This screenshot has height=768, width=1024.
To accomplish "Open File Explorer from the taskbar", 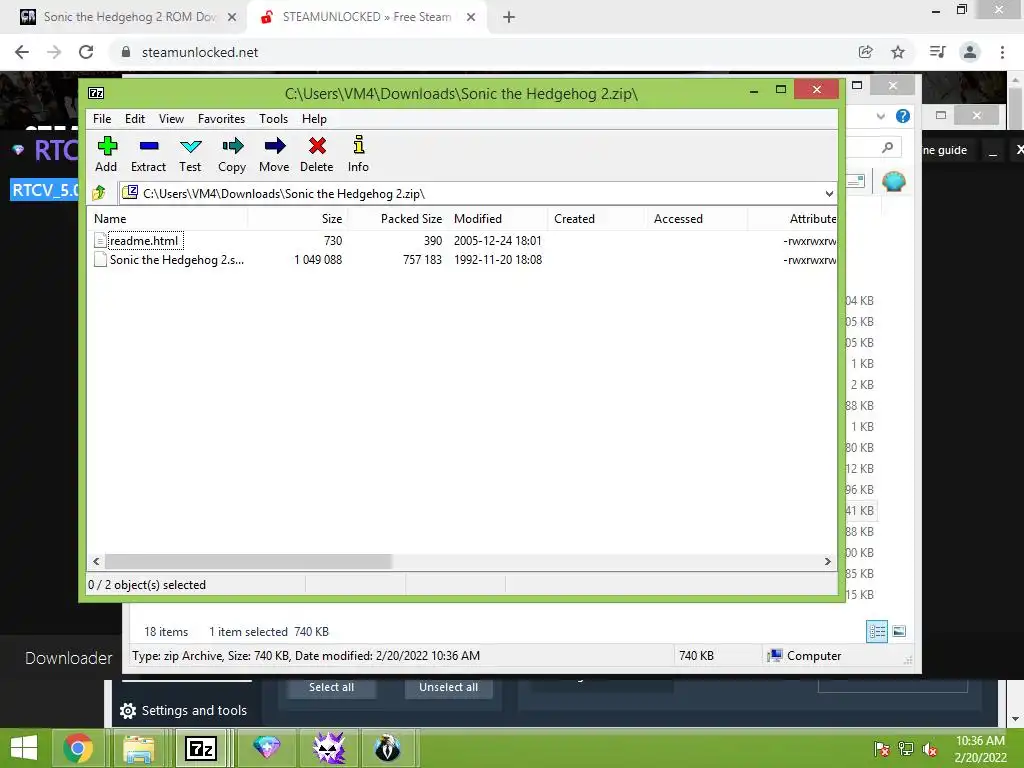I will [x=138, y=748].
